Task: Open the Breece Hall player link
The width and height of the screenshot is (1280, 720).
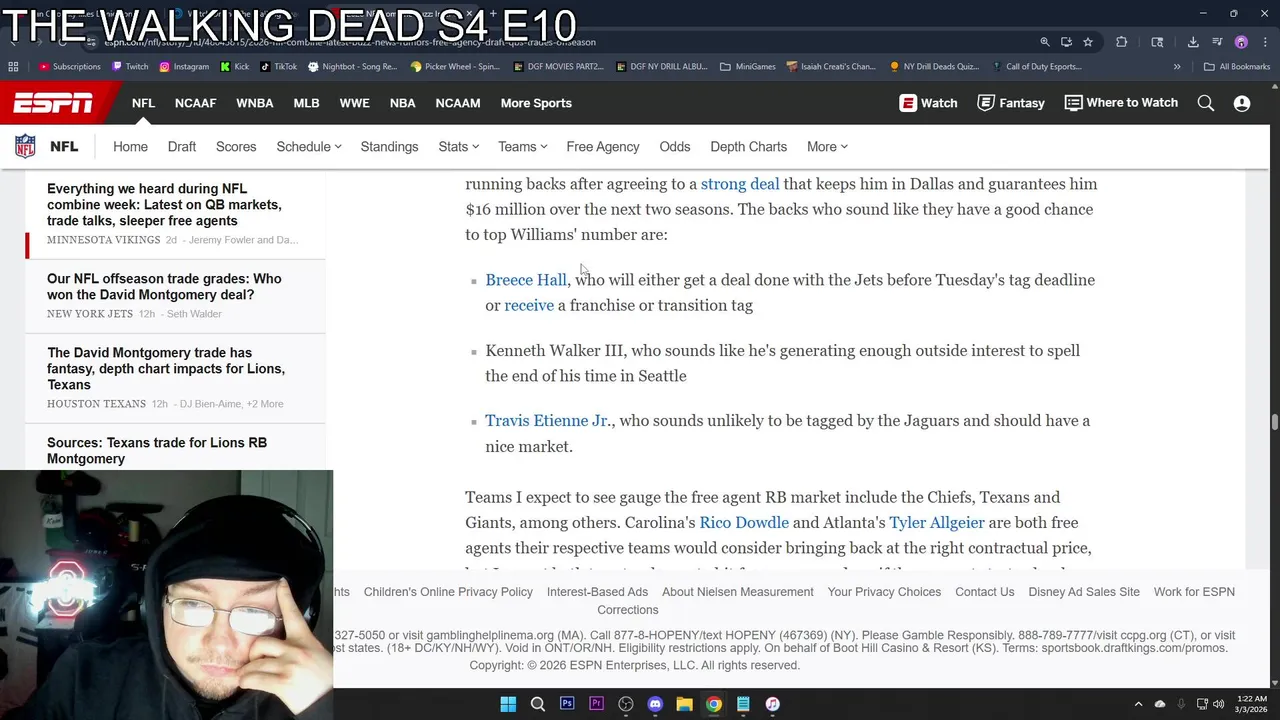Action: (x=526, y=280)
